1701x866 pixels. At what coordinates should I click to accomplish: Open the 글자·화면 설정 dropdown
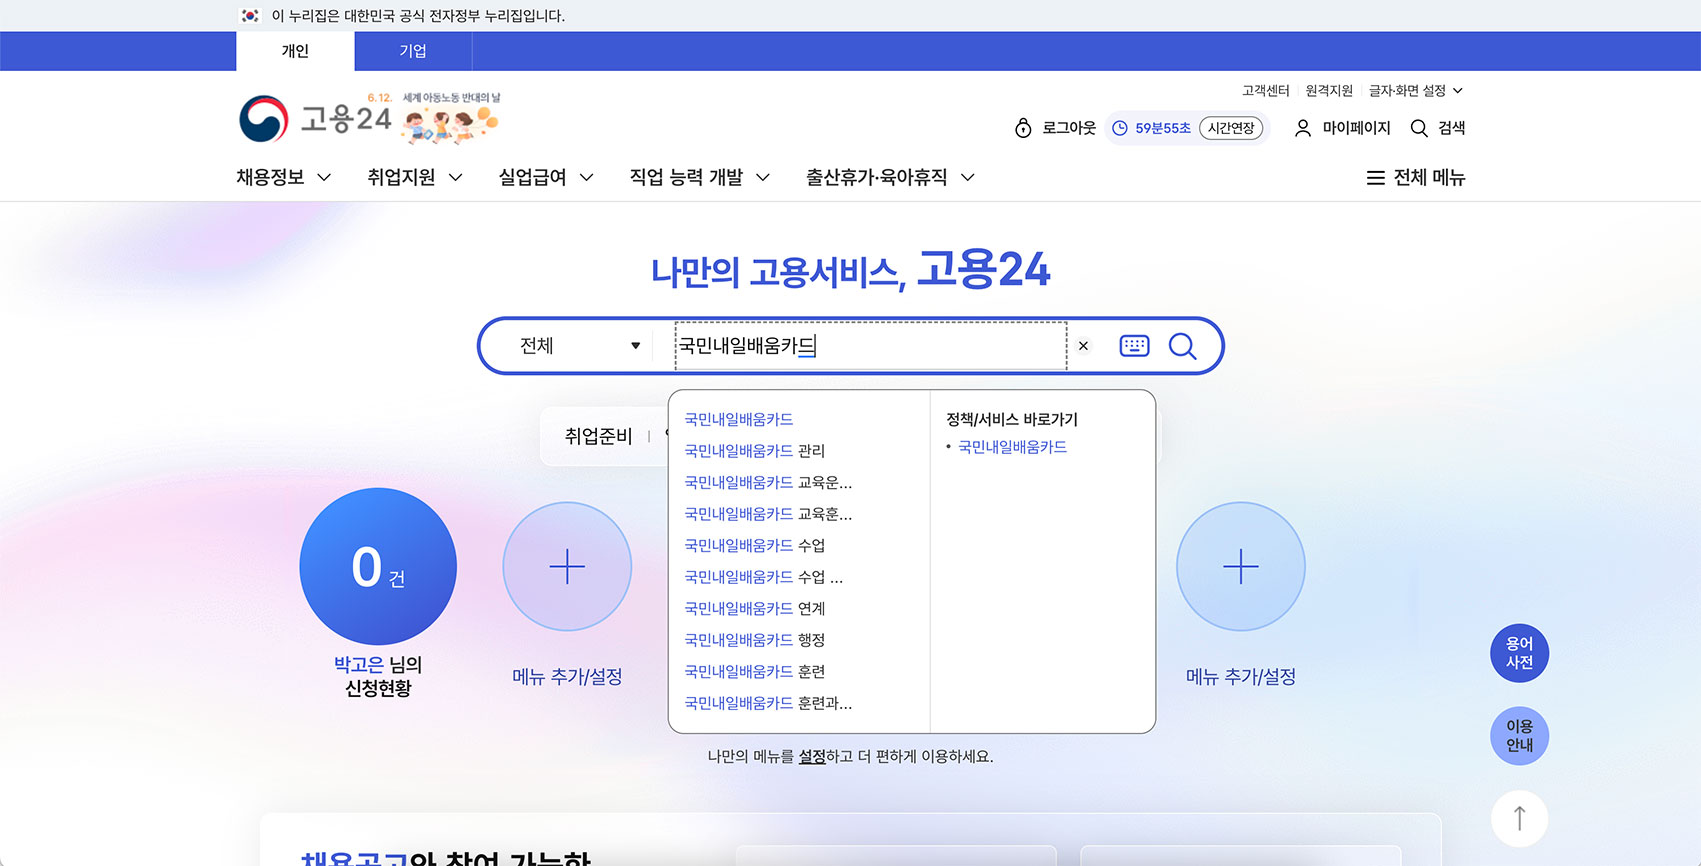pos(1415,91)
